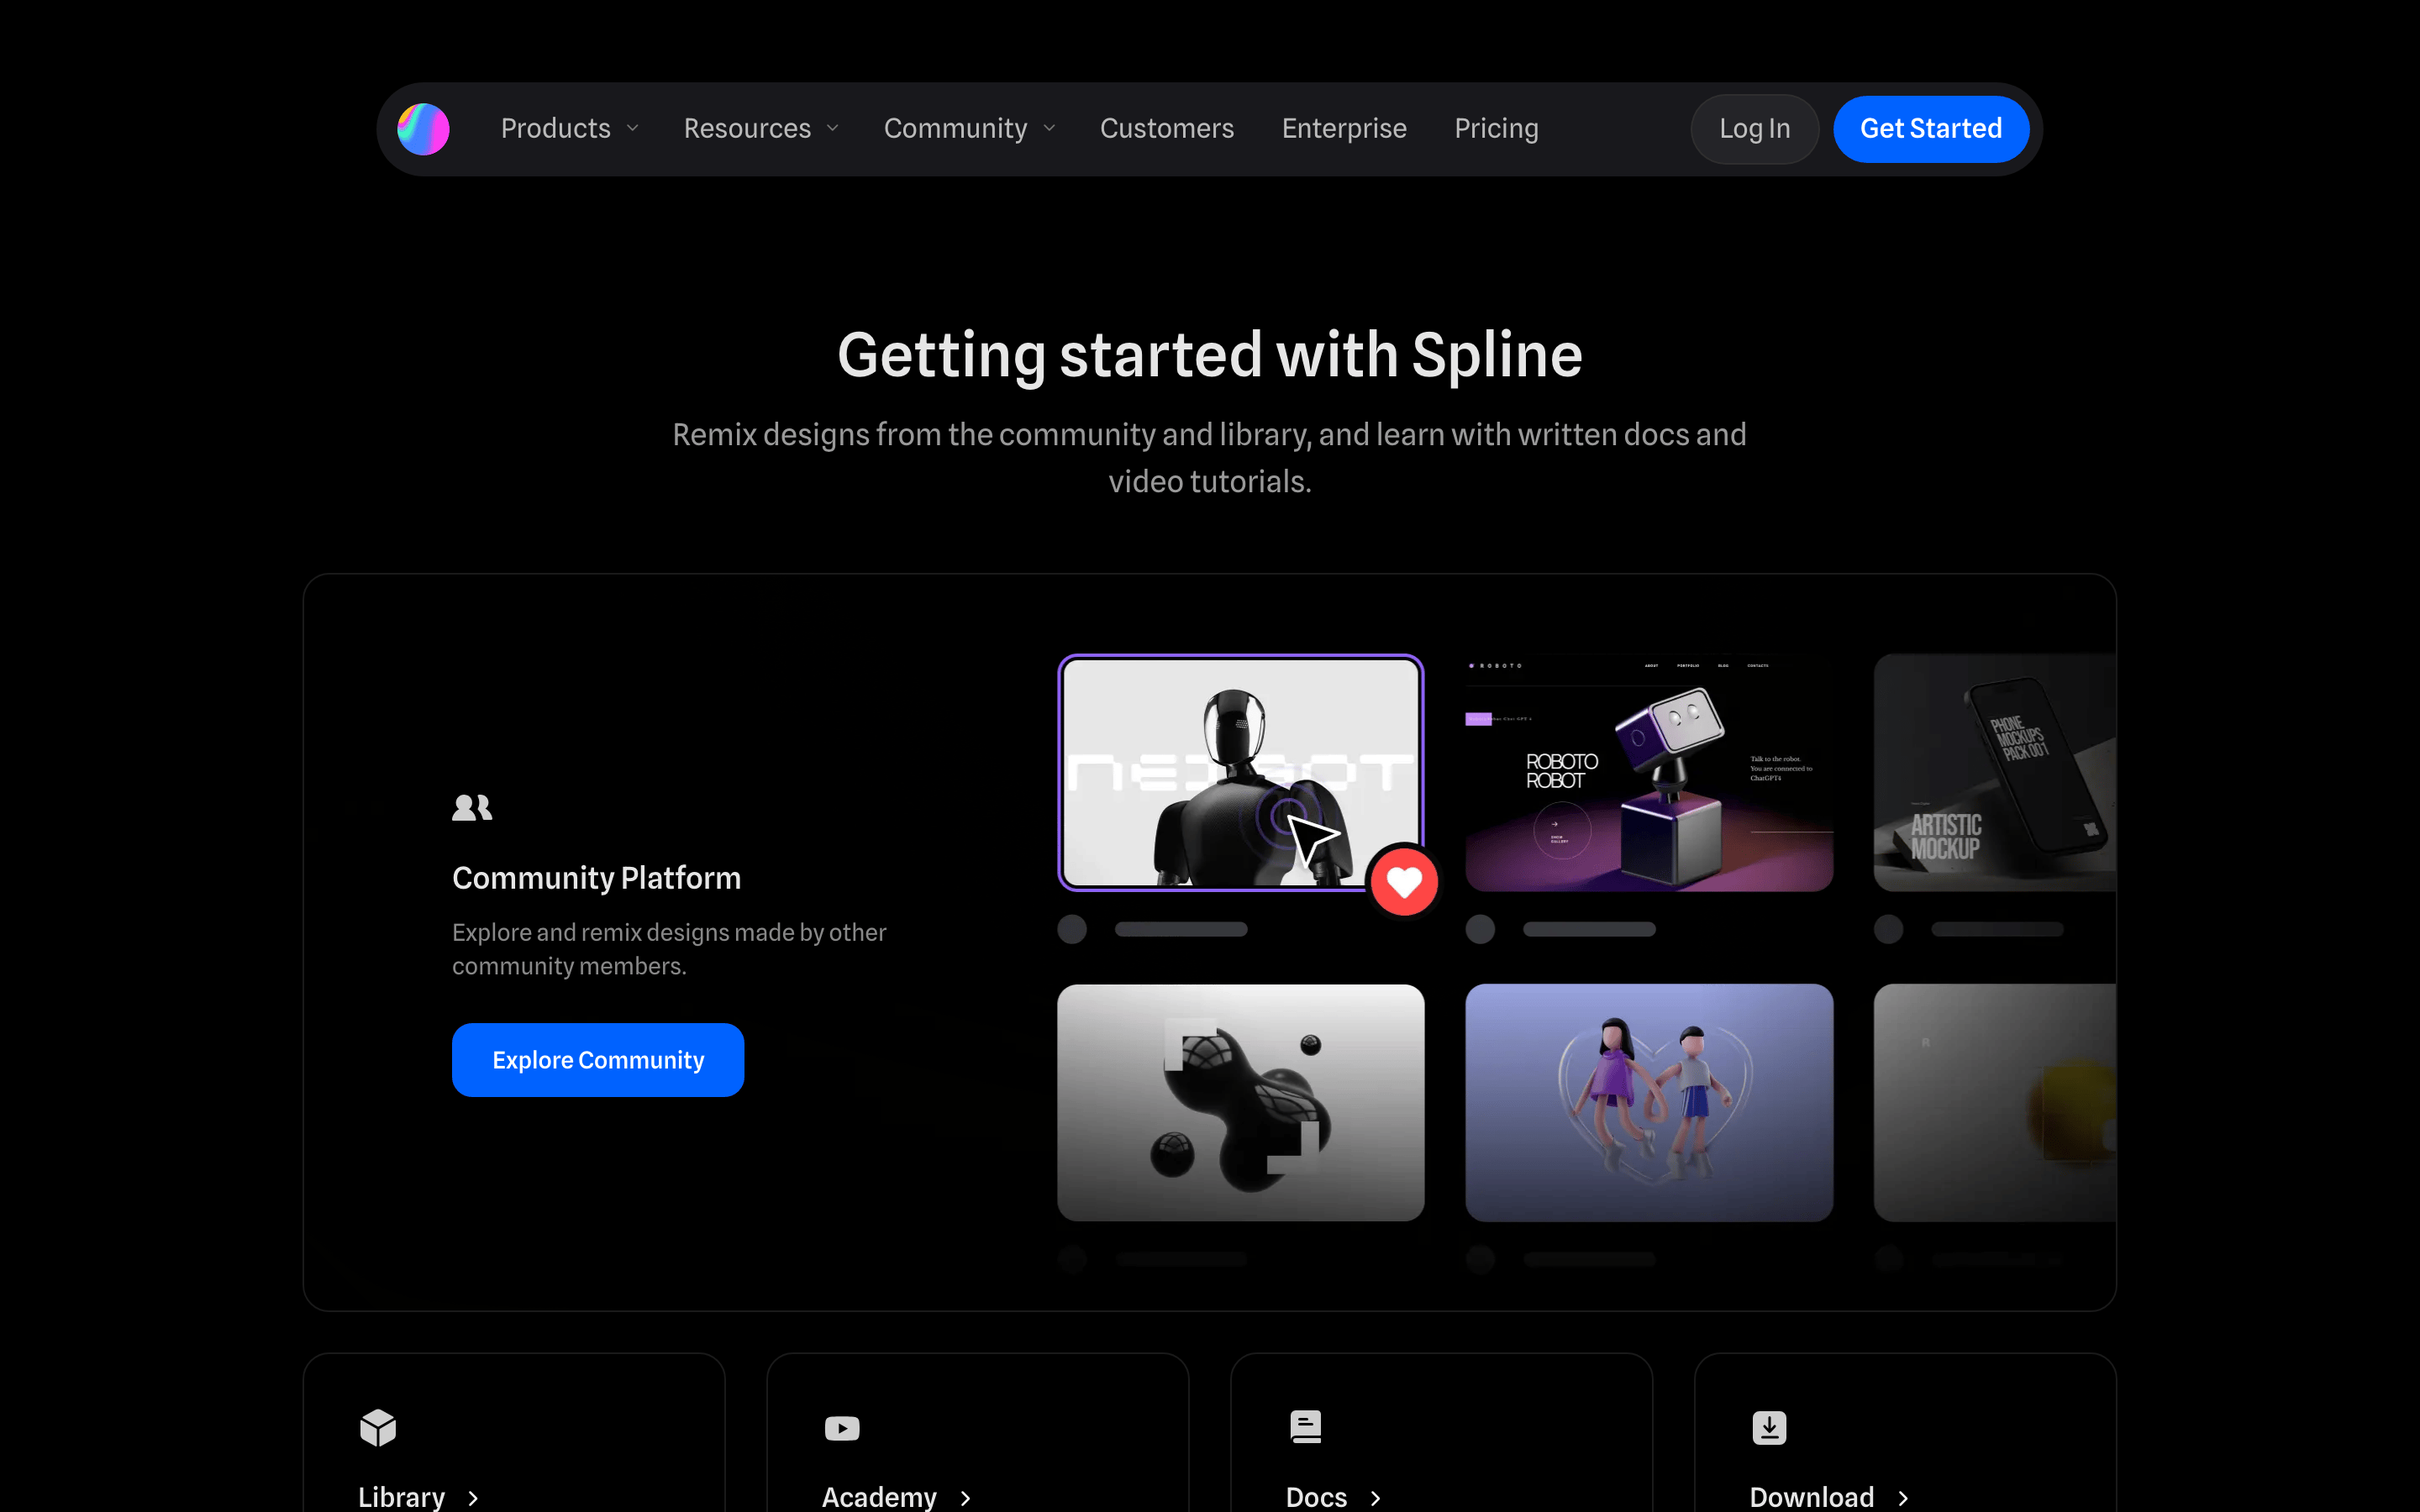Open the Library link
Image resolution: width=2420 pixels, height=1512 pixels.
tap(401, 1497)
